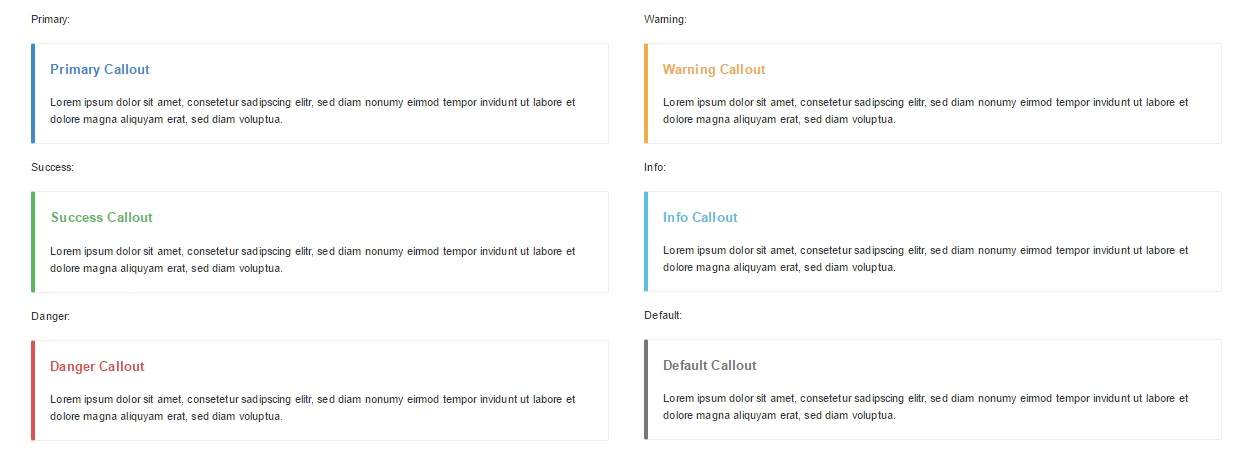Click the "Danger:" label text
Image resolution: width=1237 pixels, height=450 pixels.
(x=50, y=316)
